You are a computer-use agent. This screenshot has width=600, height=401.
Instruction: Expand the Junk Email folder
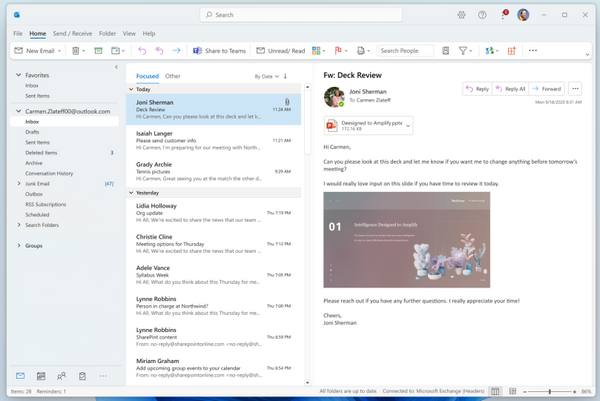19,184
